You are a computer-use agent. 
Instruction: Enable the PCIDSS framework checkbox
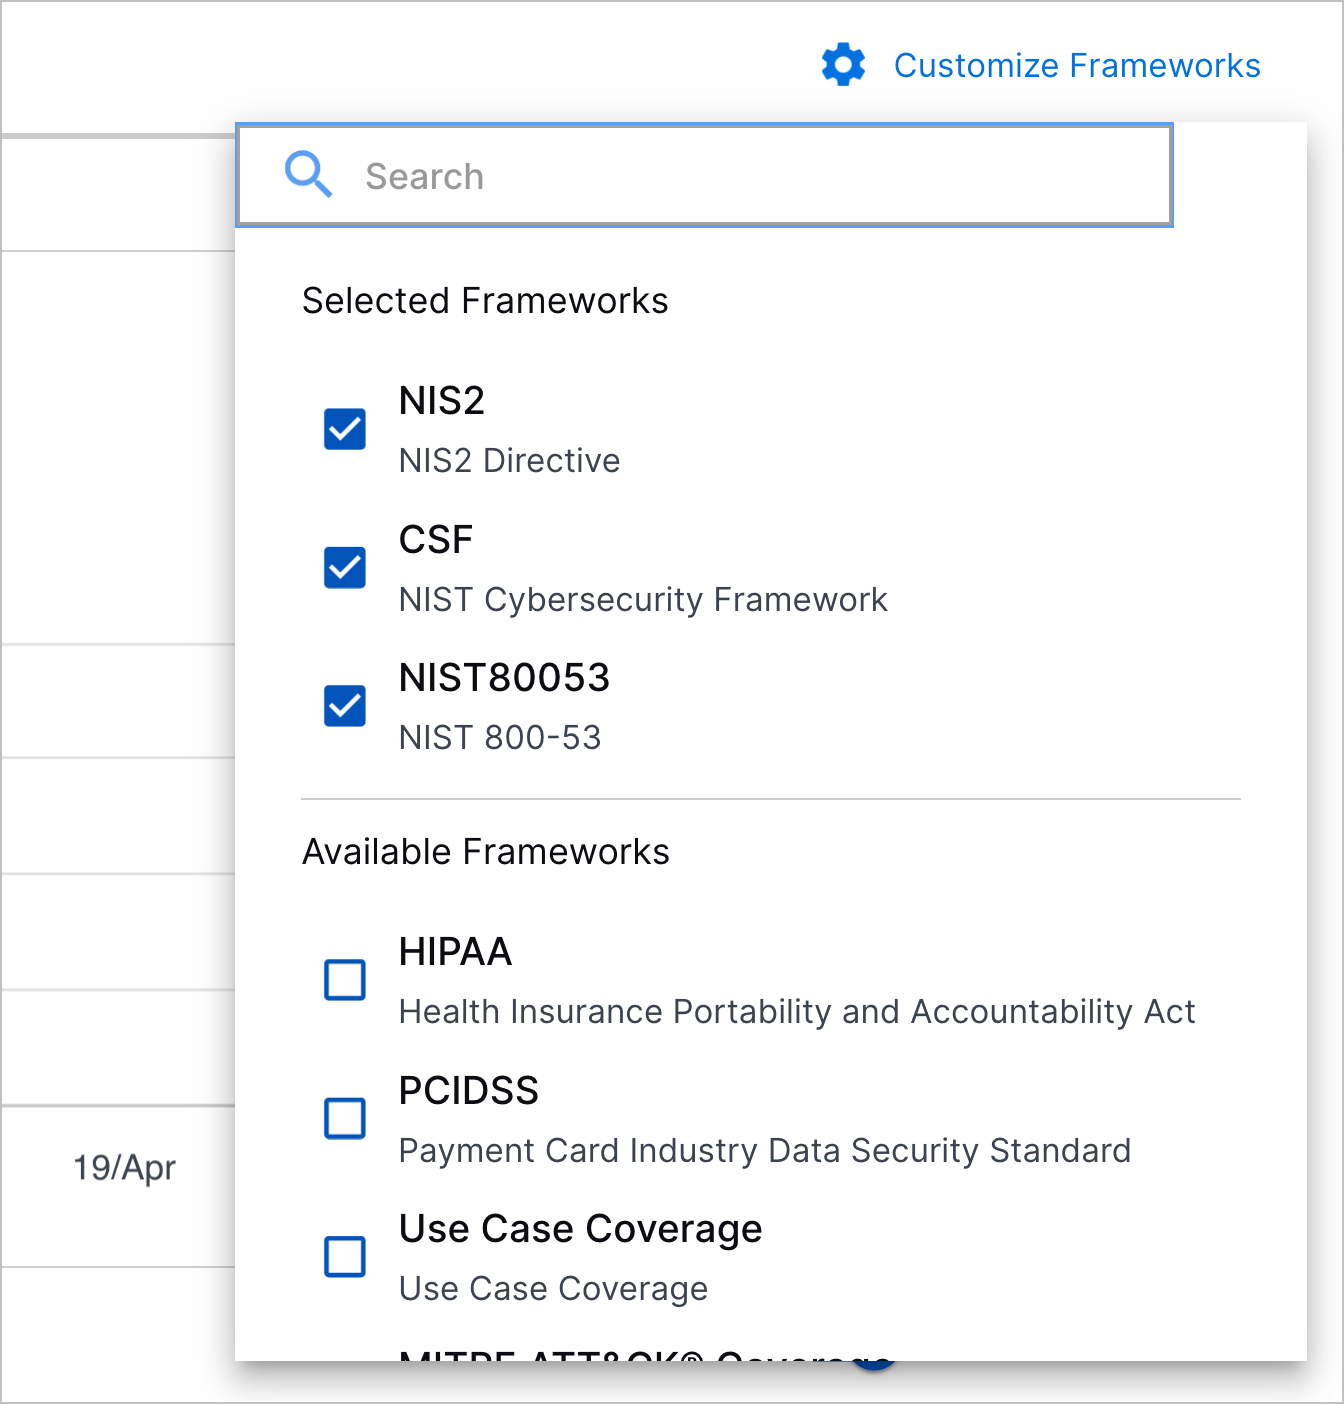[345, 1118]
